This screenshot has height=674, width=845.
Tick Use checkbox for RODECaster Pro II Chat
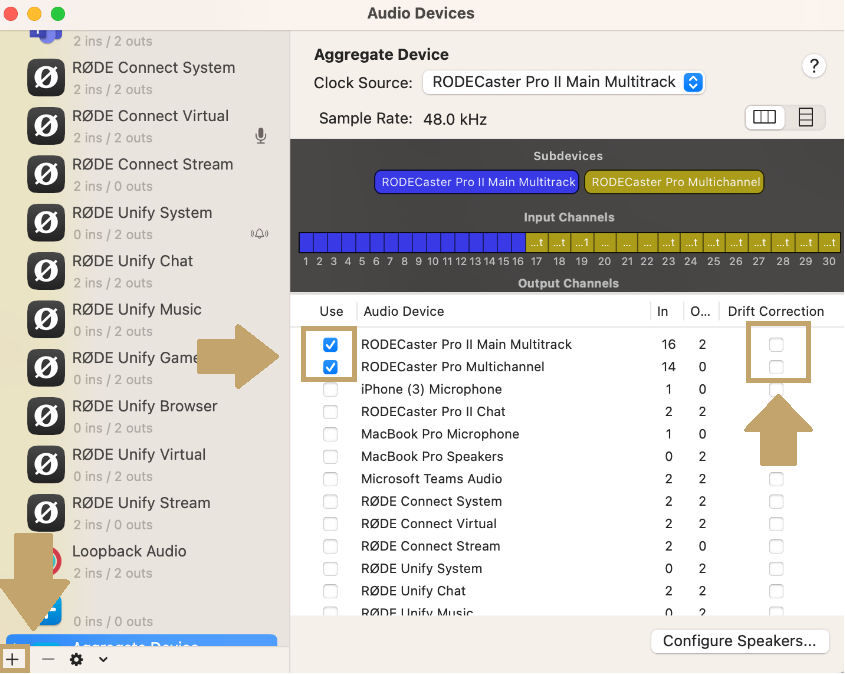tap(330, 412)
